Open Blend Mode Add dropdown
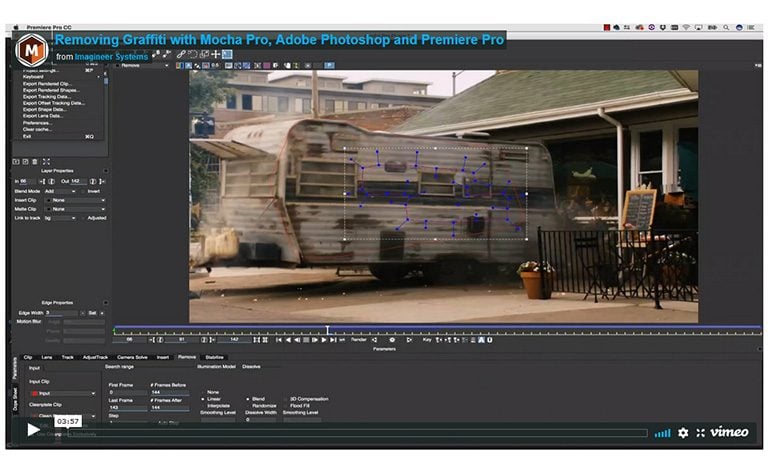The height and width of the screenshot is (472, 770). click(x=60, y=191)
